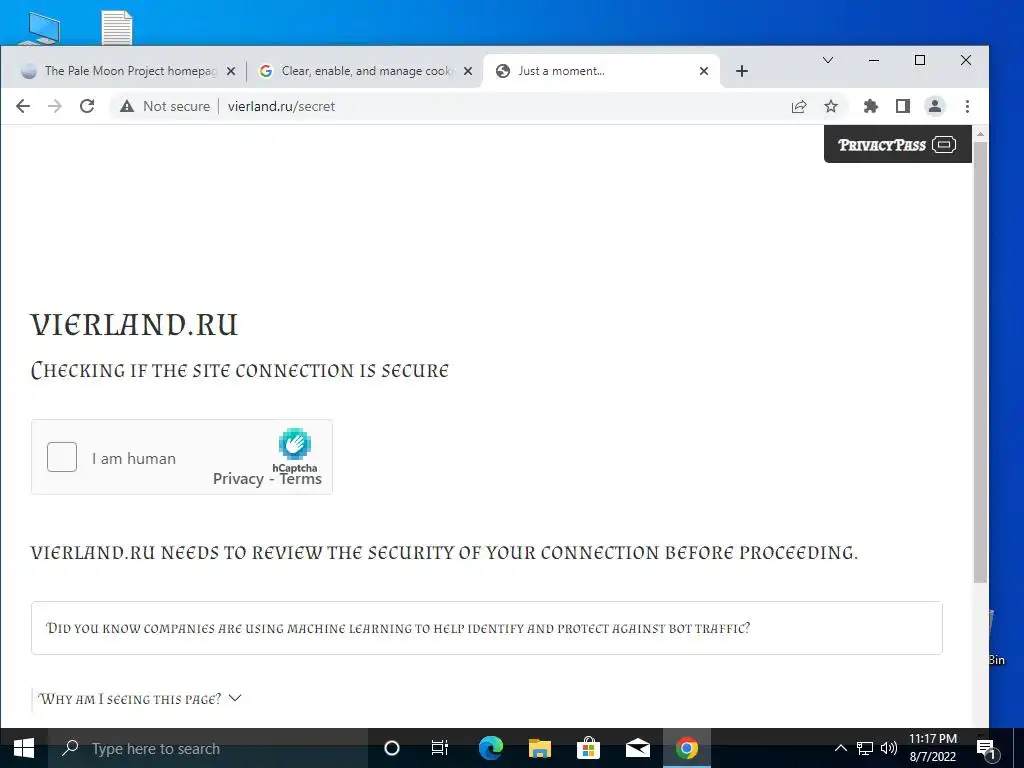Open the Mail app from taskbar
This screenshot has height=768, width=1024.
click(x=637, y=748)
